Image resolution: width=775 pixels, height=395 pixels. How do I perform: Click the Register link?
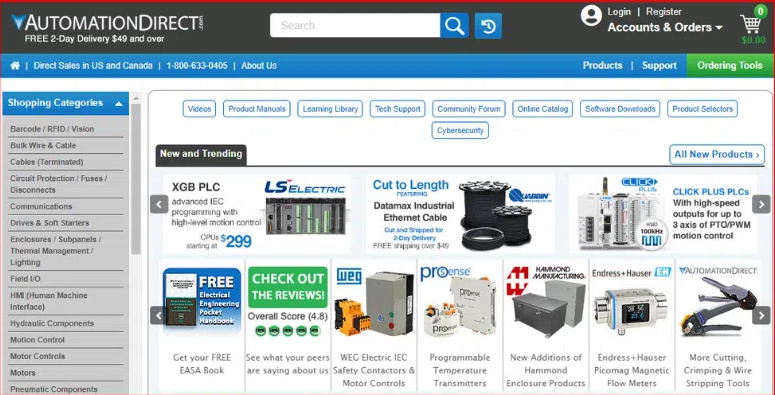pyautogui.click(x=664, y=11)
